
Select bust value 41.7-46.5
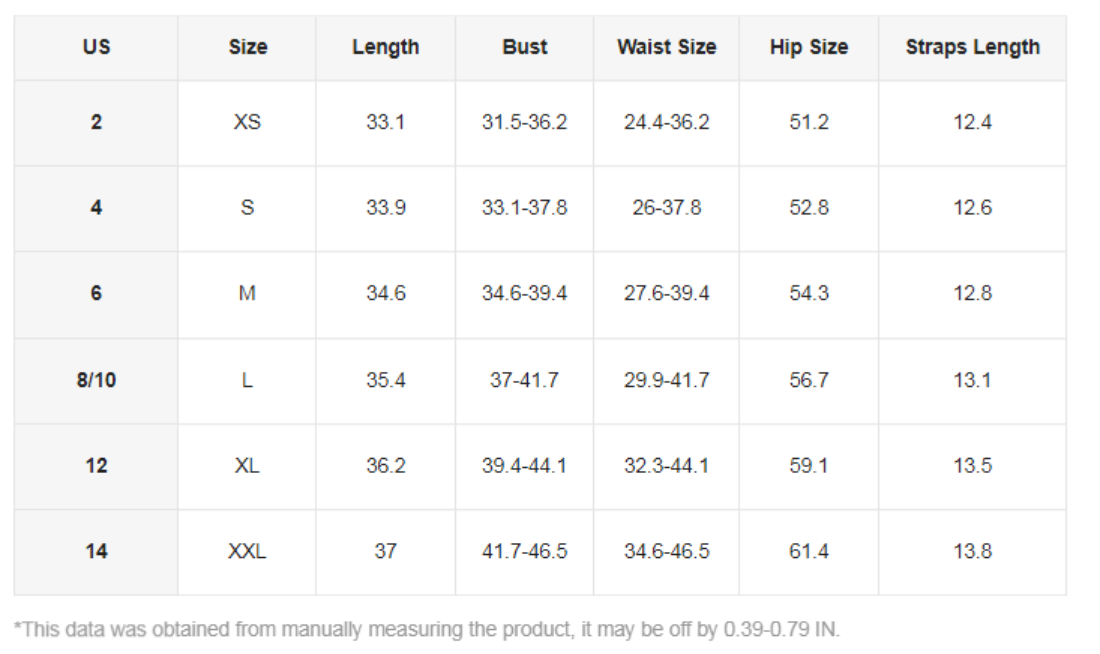coord(524,551)
